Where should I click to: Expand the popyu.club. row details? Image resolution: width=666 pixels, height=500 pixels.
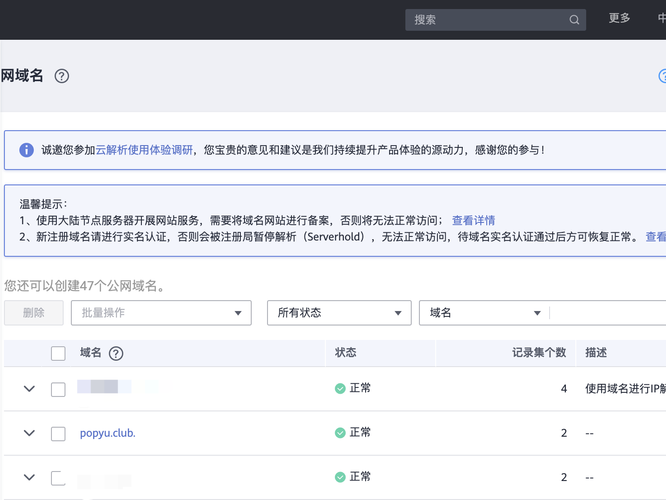coord(29,433)
